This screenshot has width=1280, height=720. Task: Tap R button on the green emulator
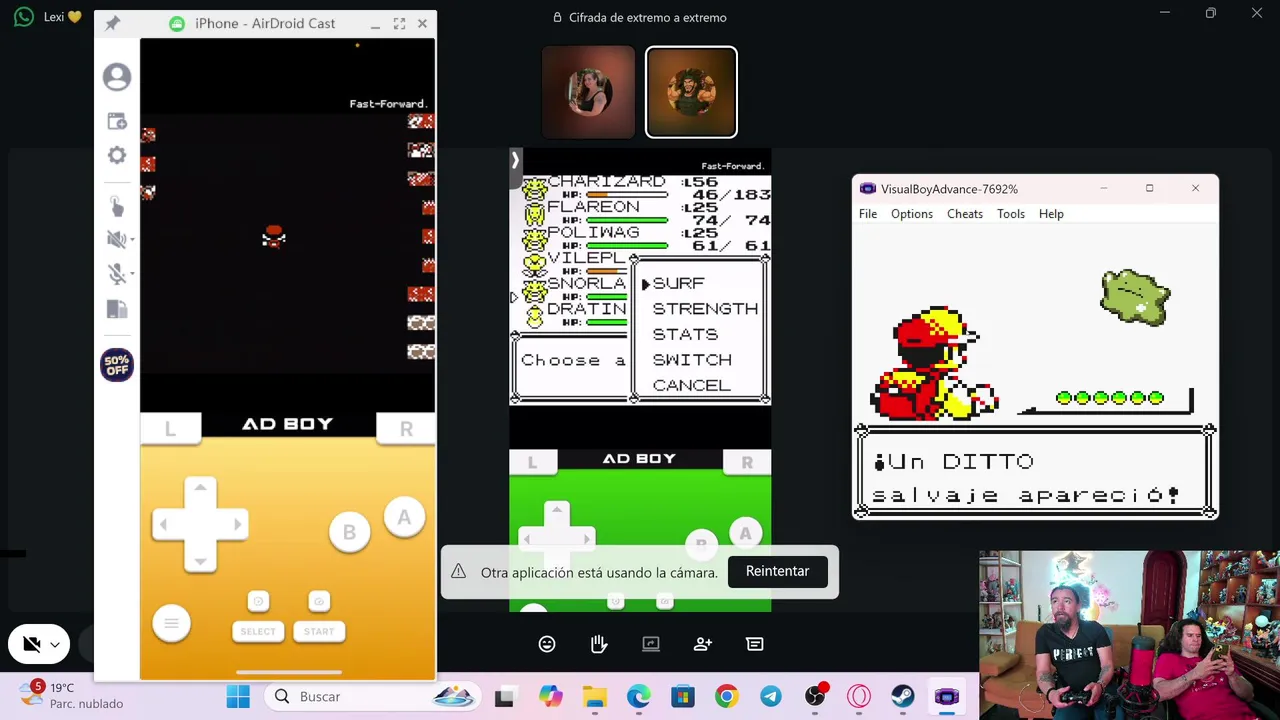[747, 462]
